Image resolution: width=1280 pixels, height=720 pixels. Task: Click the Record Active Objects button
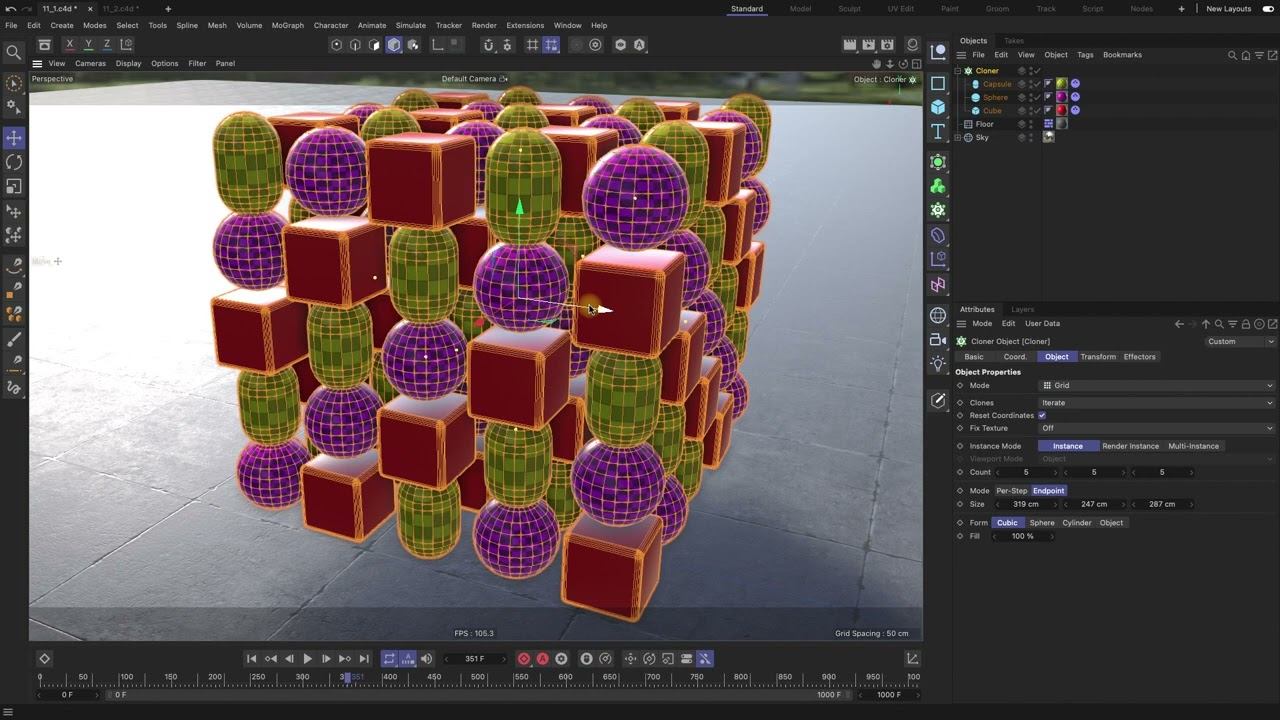point(523,658)
